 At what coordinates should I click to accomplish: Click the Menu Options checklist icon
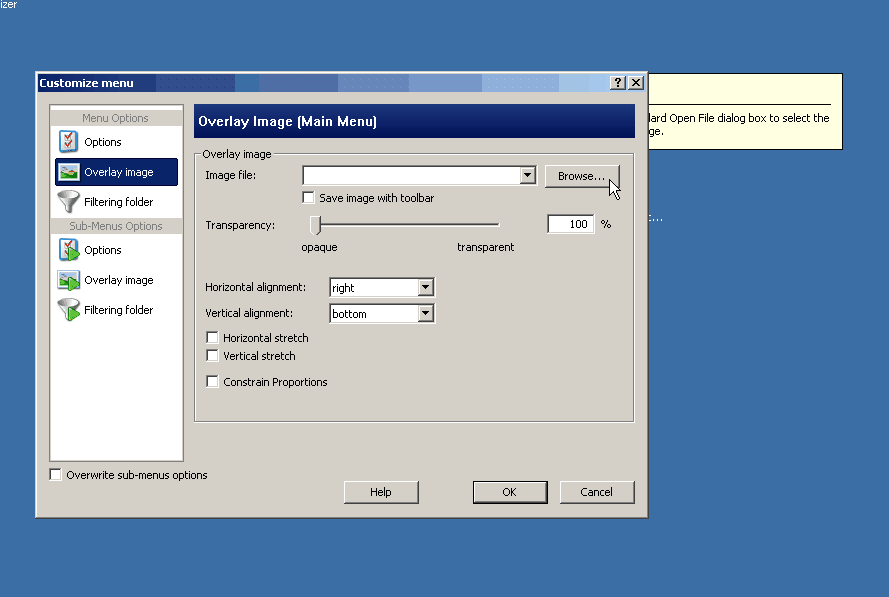pyautogui.click(x=69, y=142)
